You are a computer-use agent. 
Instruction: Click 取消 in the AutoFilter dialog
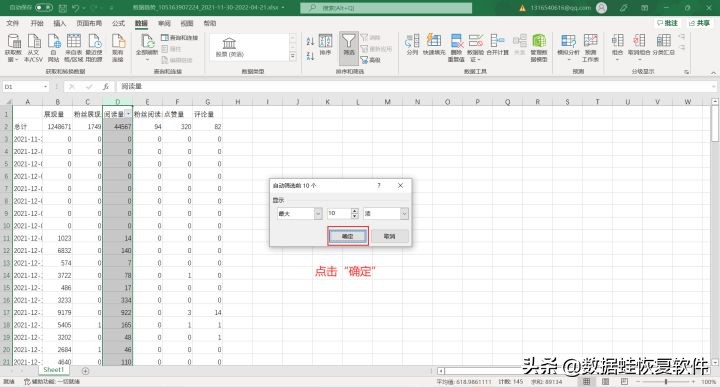[x=389, y=236]
